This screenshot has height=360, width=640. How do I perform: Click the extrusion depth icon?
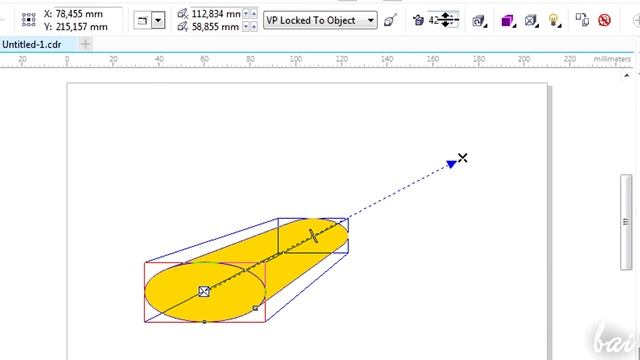click(418, 20)
